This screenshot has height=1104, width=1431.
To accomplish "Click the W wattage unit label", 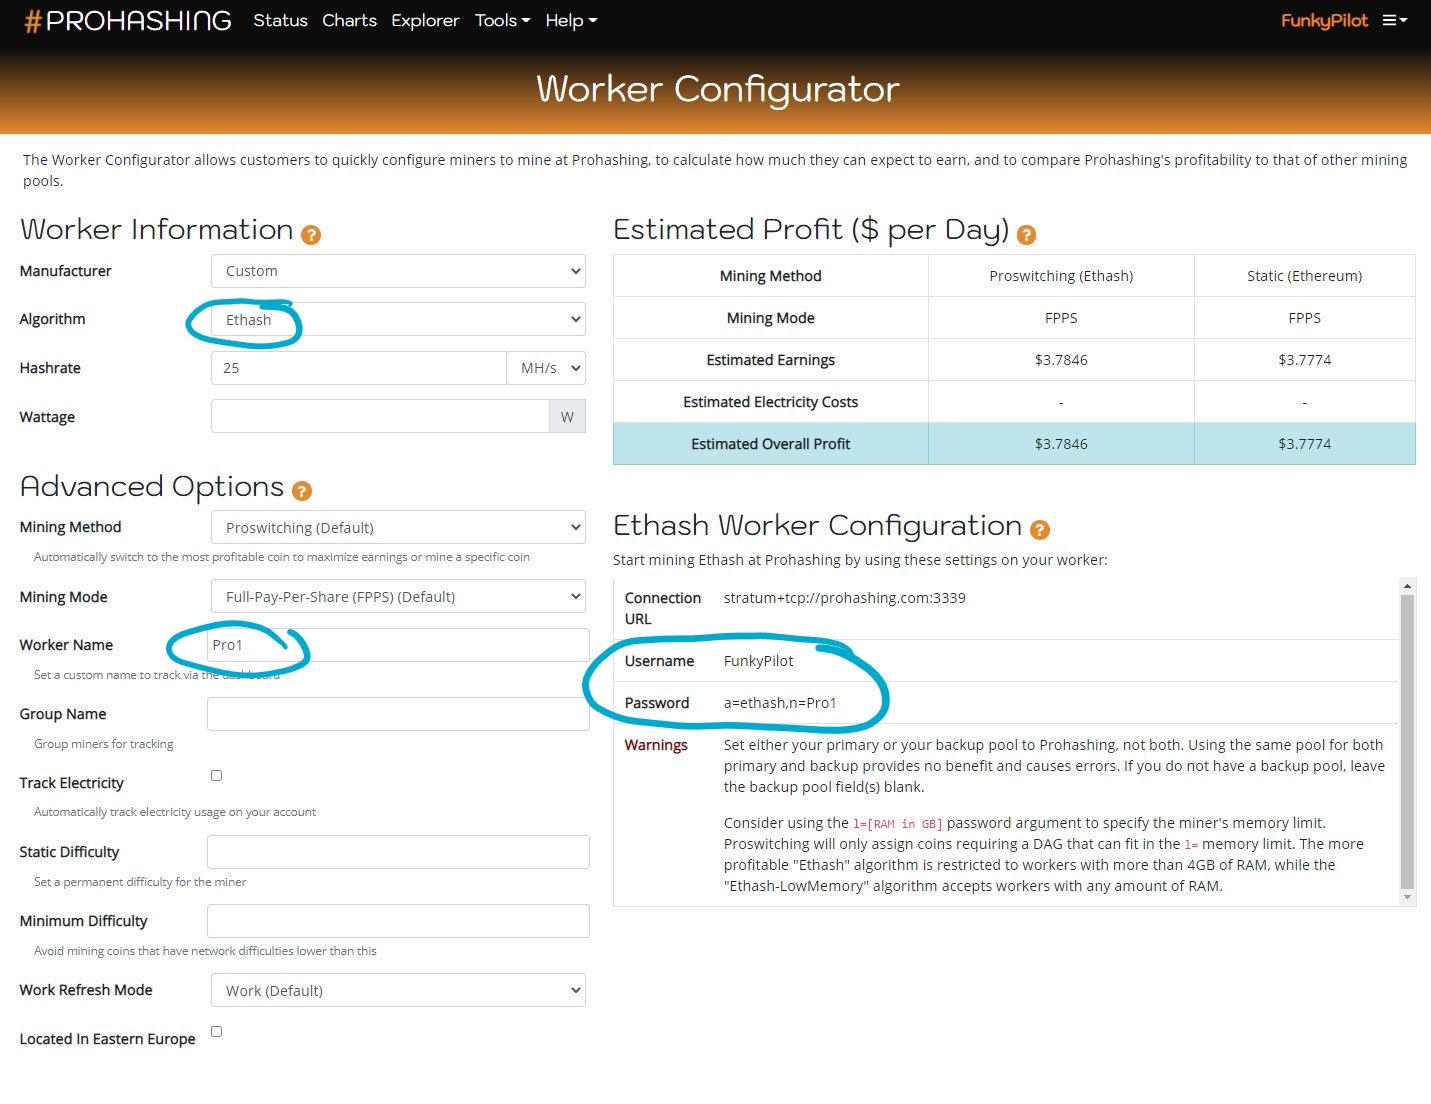I will coord(568,416).
